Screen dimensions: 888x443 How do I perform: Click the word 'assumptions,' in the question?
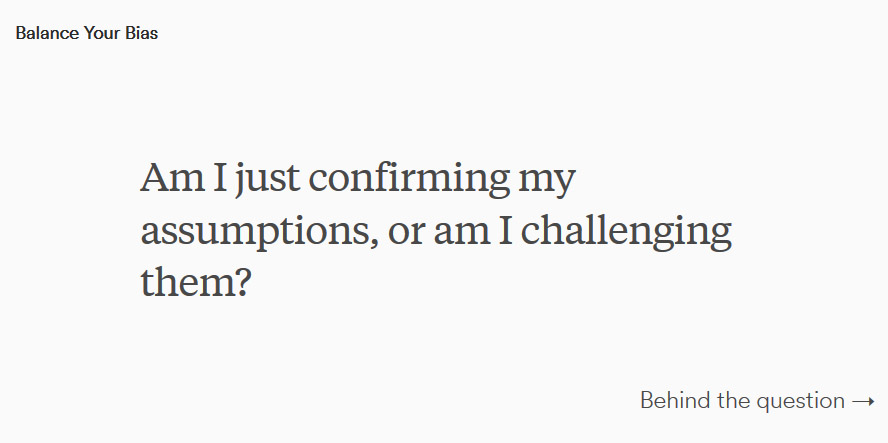pos(259,232)
